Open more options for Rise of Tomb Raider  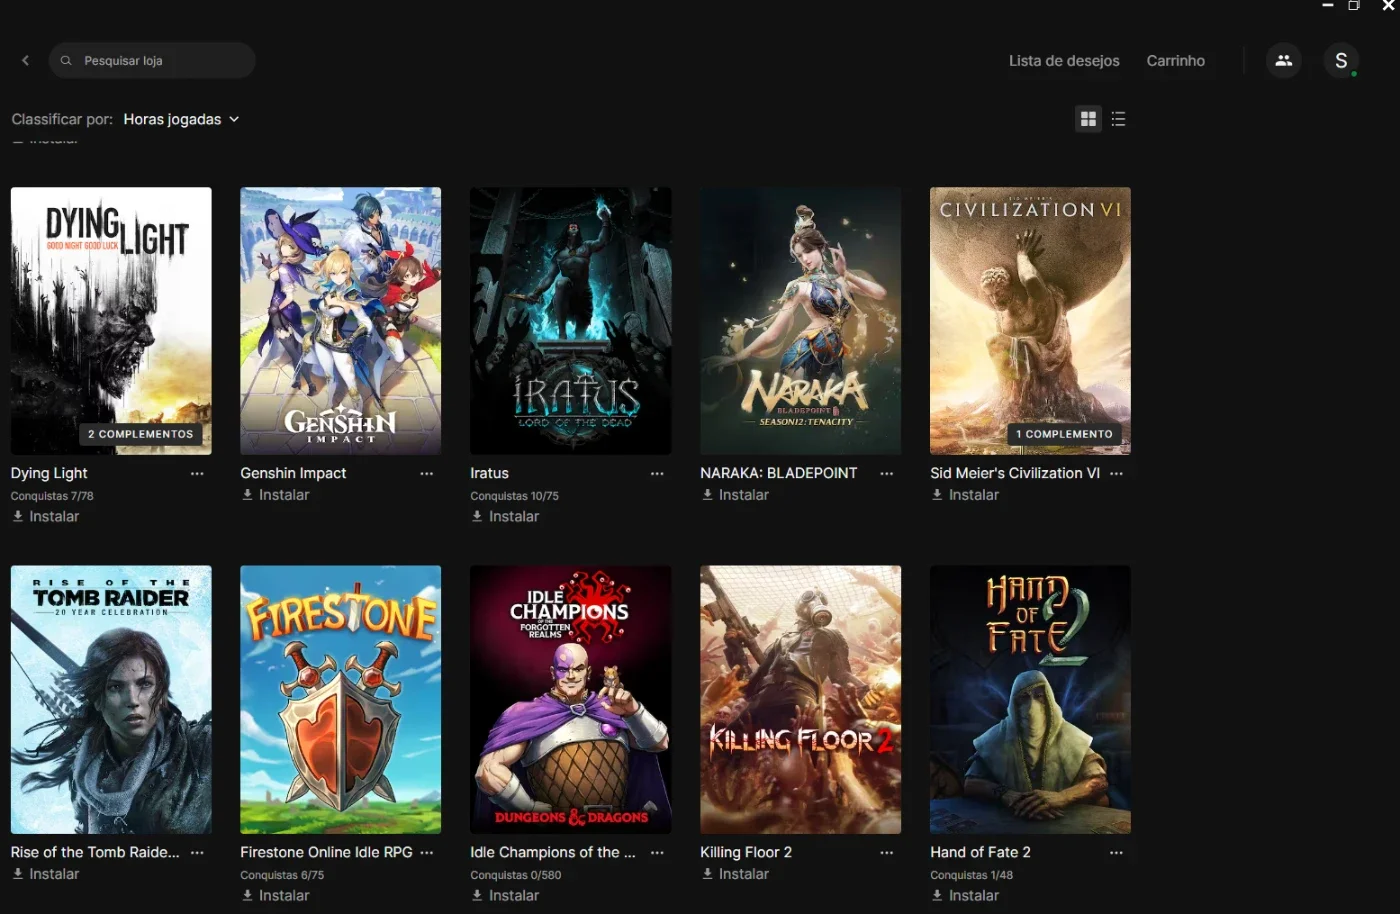click(197, 853)
